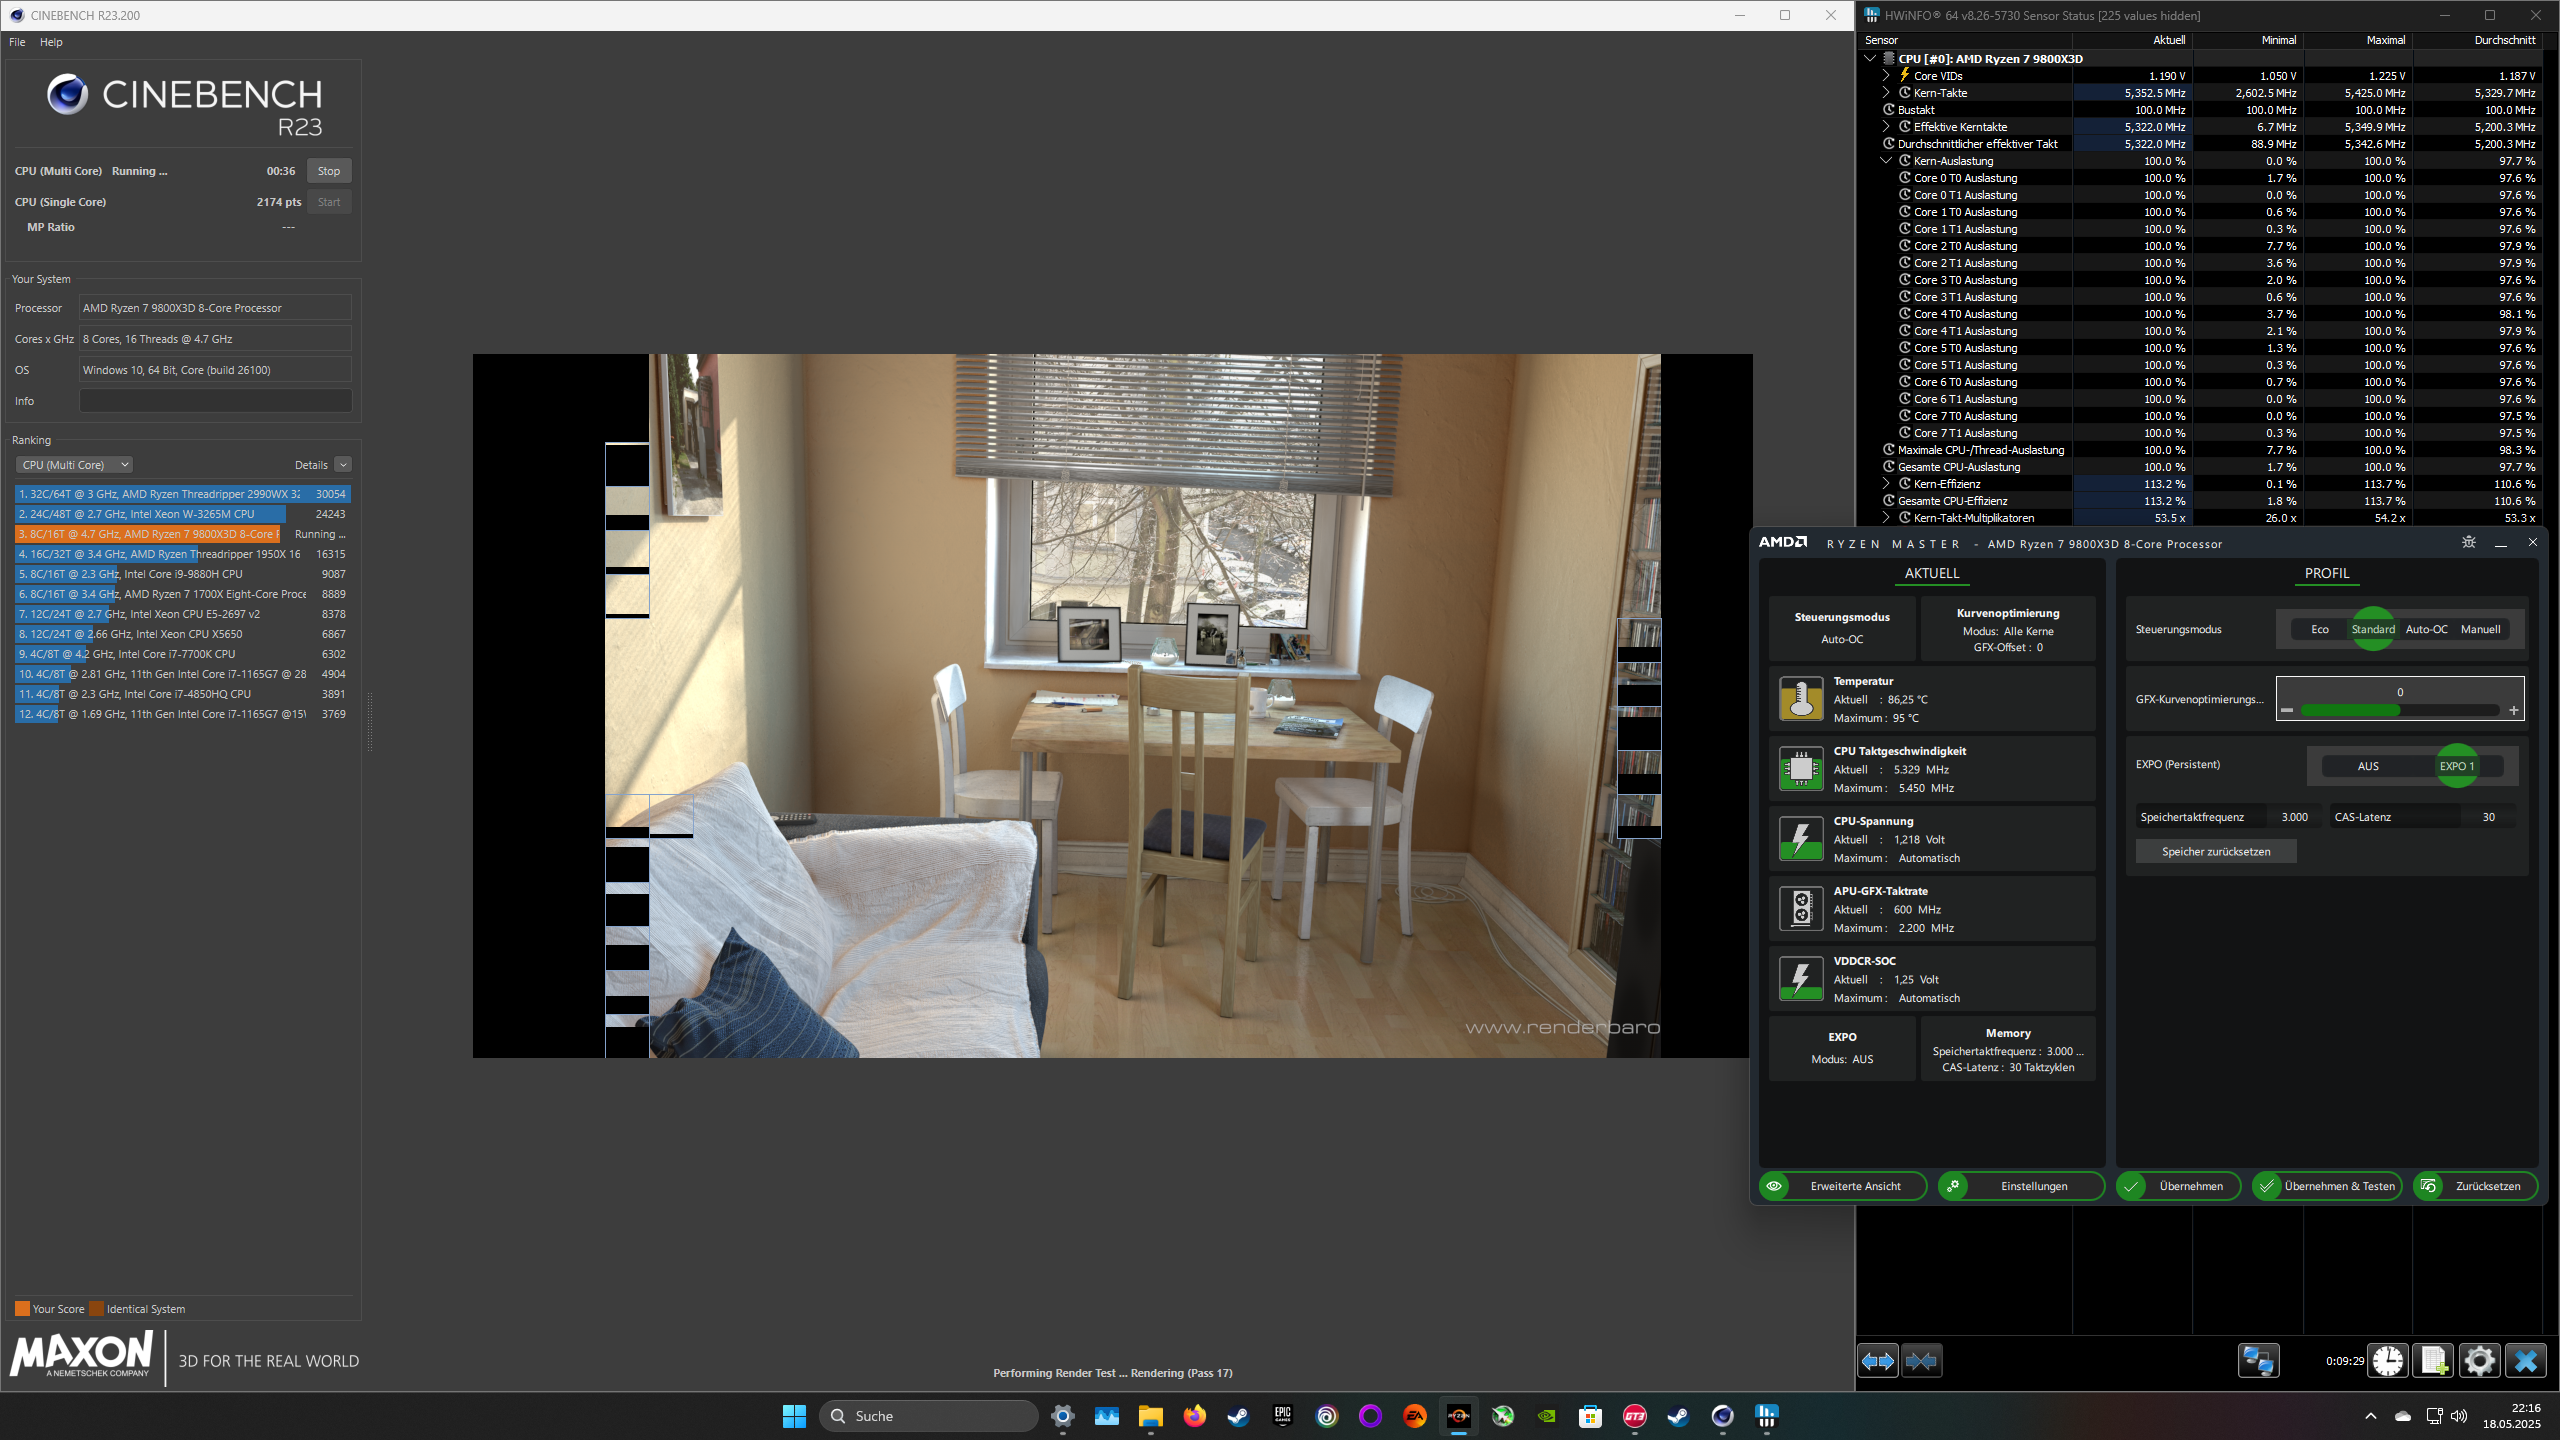Viewport: 2560px width, 1440px height.
Task: Start CSV logging via the log sheet icon in HWiNFO
Action: click(x=2434, y=1360)
